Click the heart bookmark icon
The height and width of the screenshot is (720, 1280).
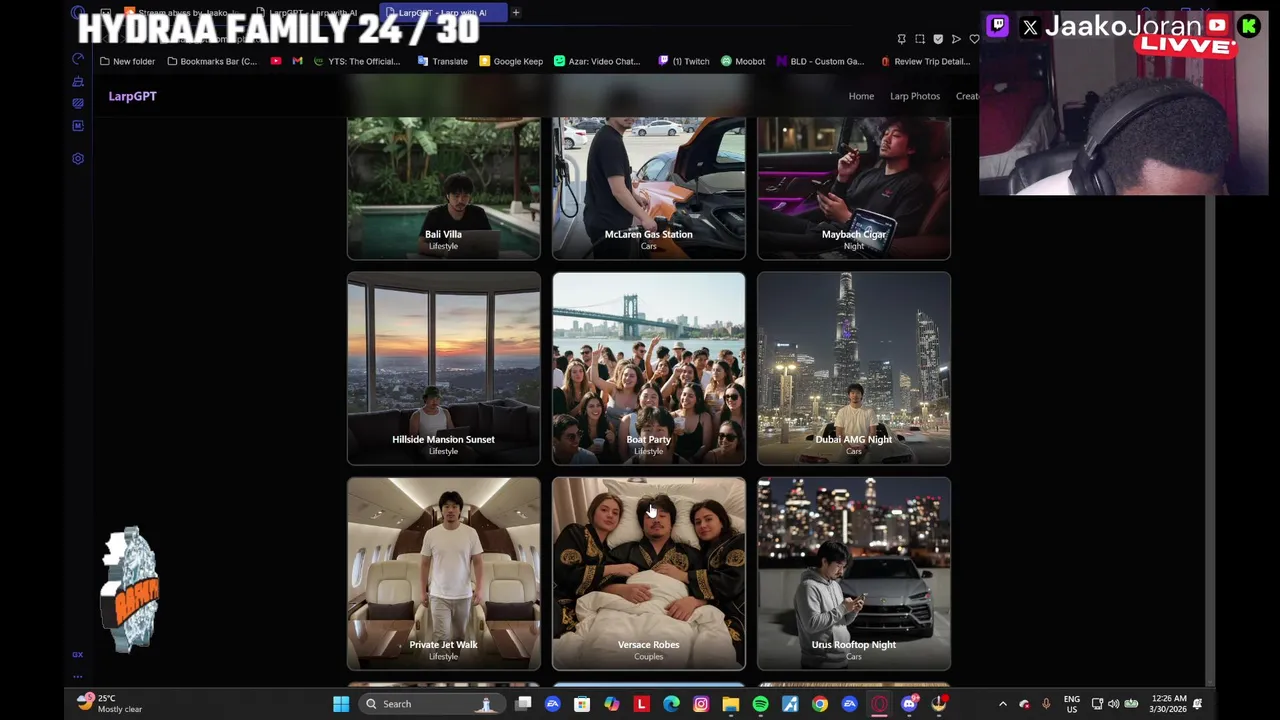coord(974,39)
